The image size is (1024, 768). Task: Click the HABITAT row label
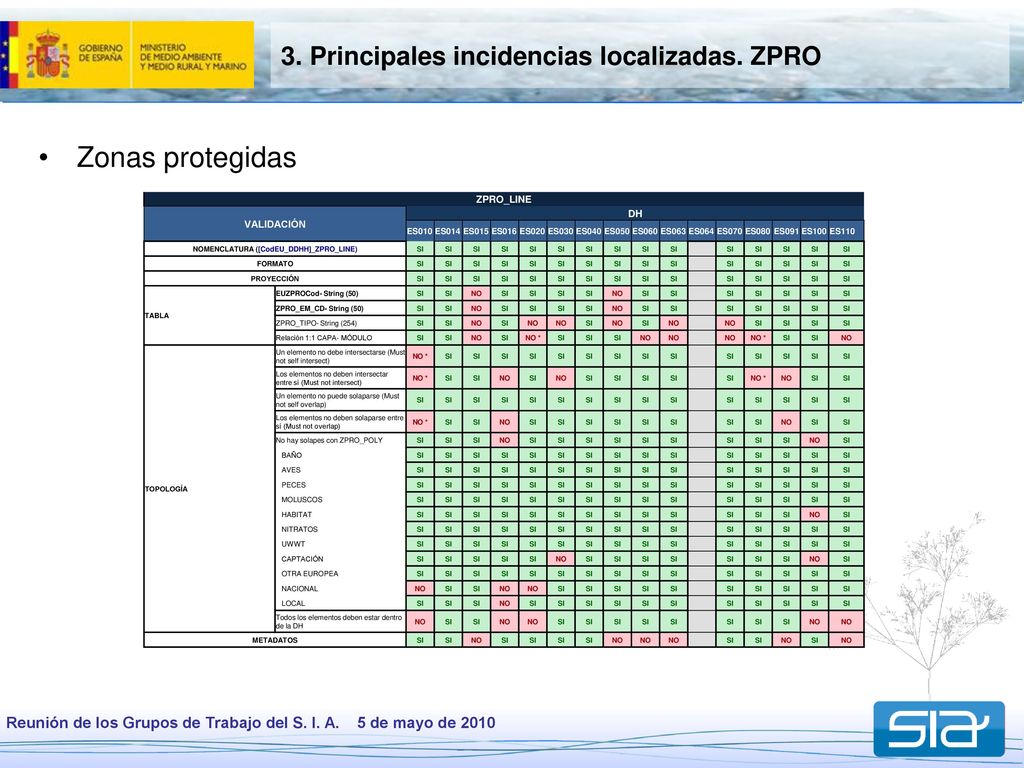296,515
